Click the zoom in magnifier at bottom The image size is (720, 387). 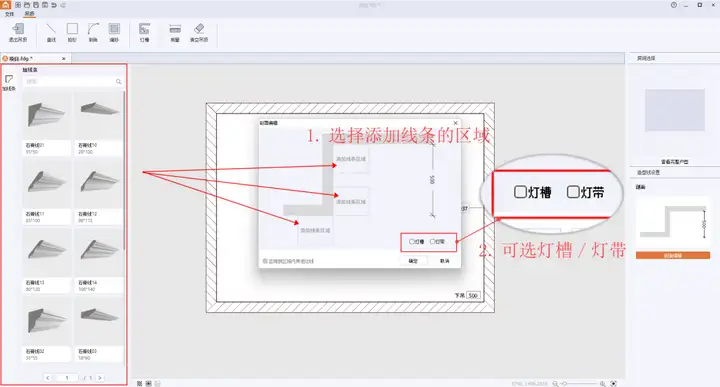[602, 383]
